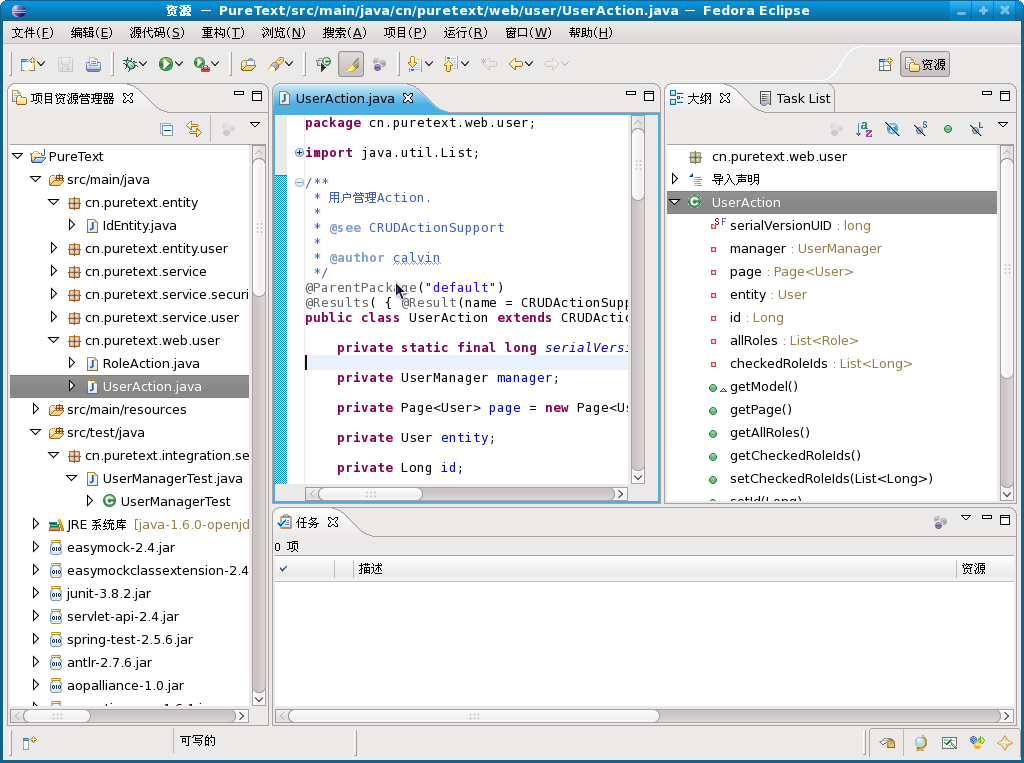Click the project explorer horizontal scrollbar thumb
This screenshot has width=1024, height=763.
pos(57,715)
